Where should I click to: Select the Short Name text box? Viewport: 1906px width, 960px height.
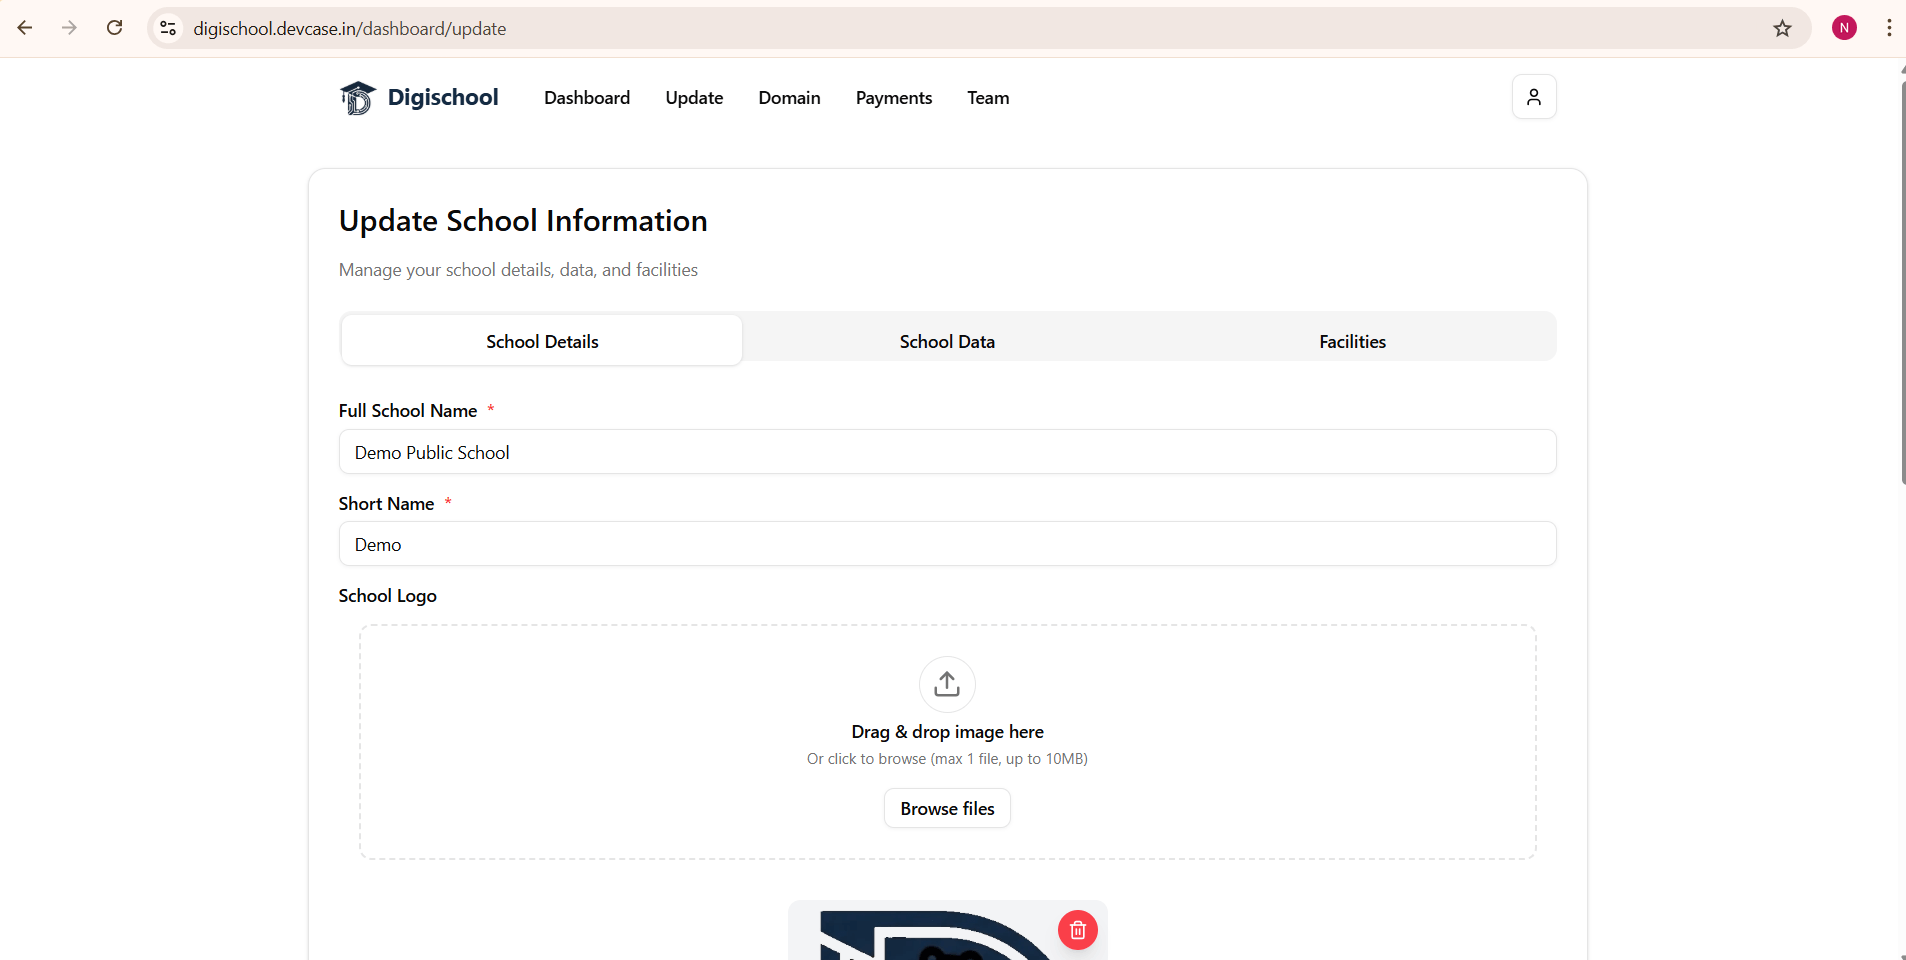tap(947, 543)
